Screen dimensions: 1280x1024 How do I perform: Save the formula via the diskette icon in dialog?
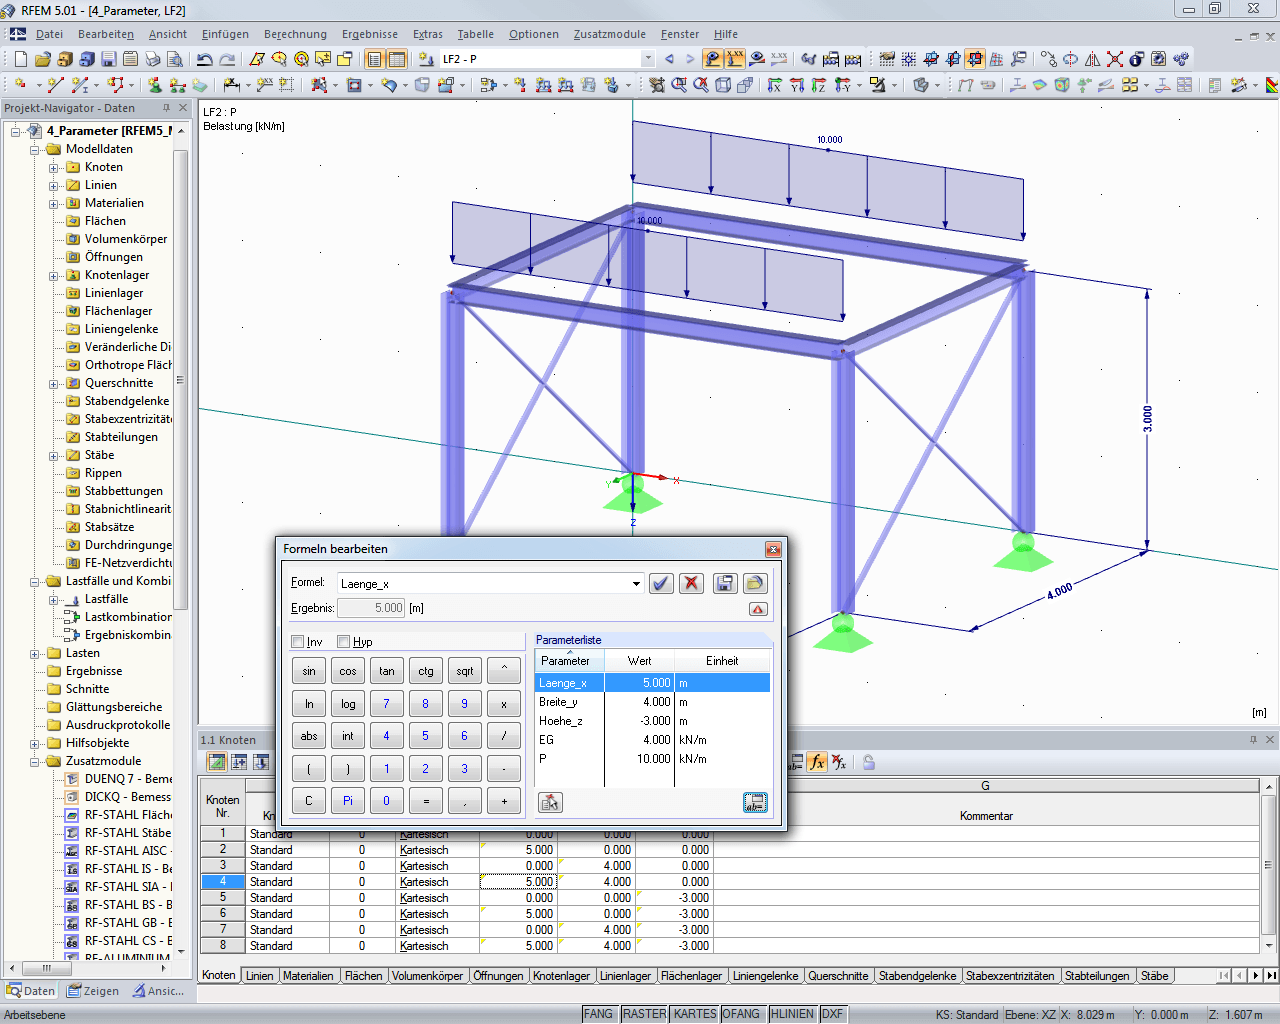click(725, 583)
